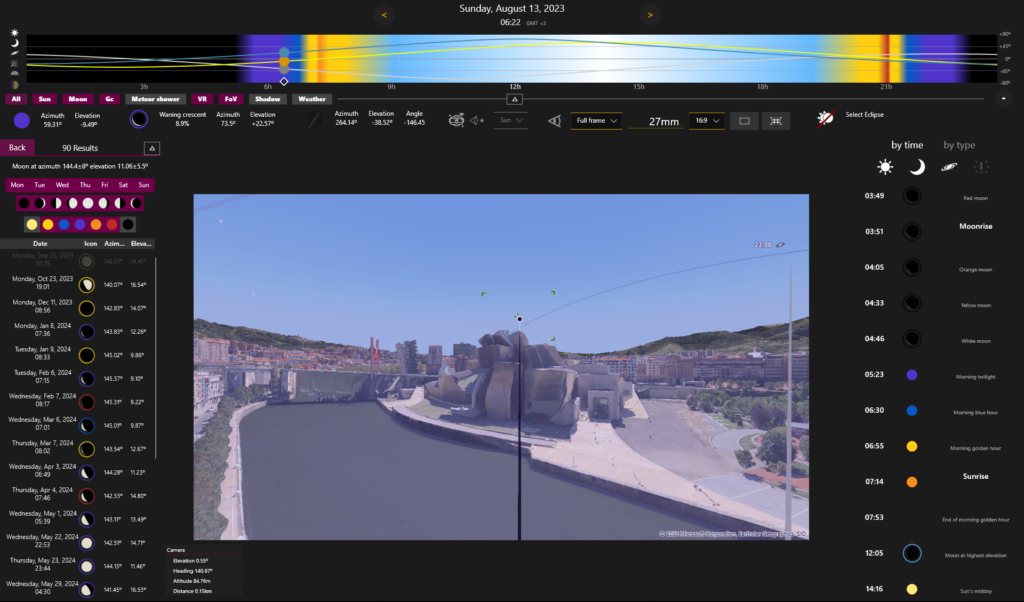The height and width of the screenshot is (602, 1024).
Task: Collapse the 90 Results panel arrow
Action: pos(152,148)
